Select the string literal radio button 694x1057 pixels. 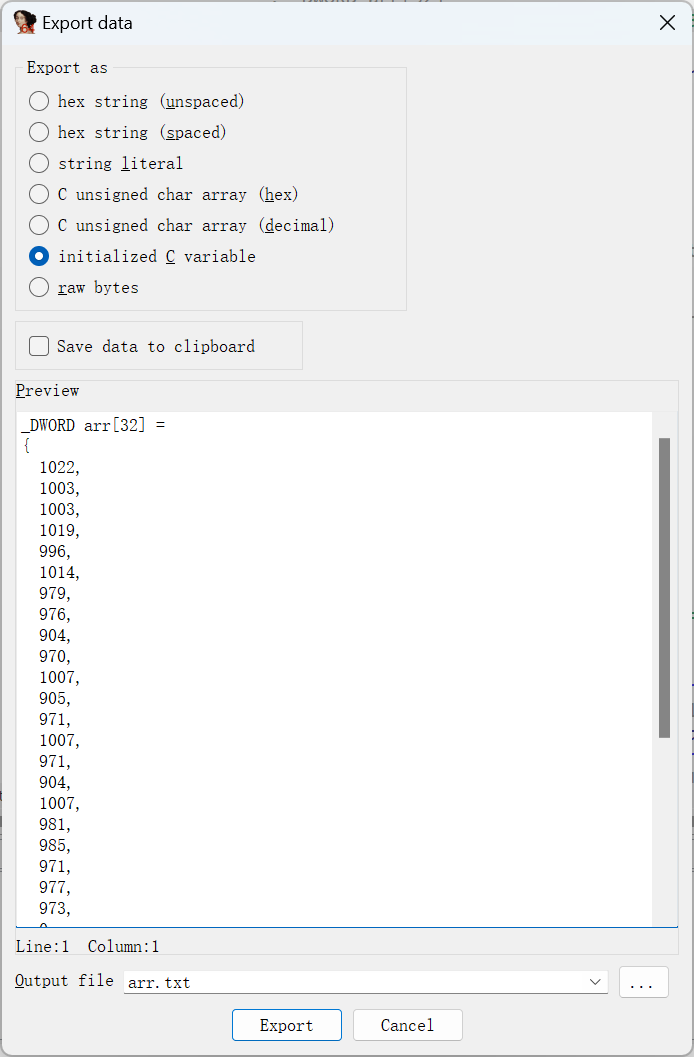pos(38,163)
